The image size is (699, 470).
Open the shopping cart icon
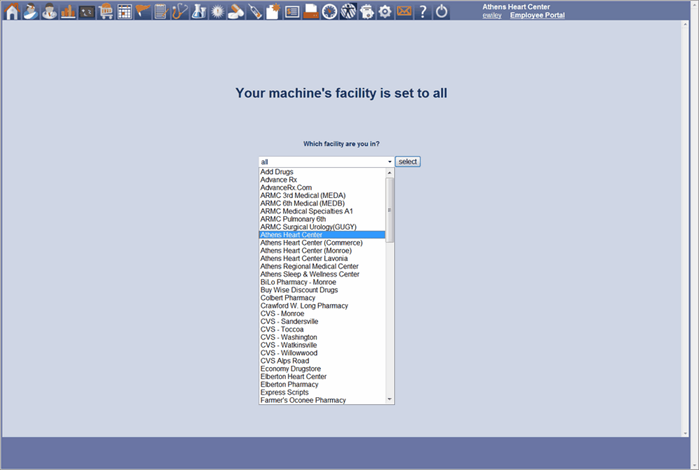click(106, 11)
